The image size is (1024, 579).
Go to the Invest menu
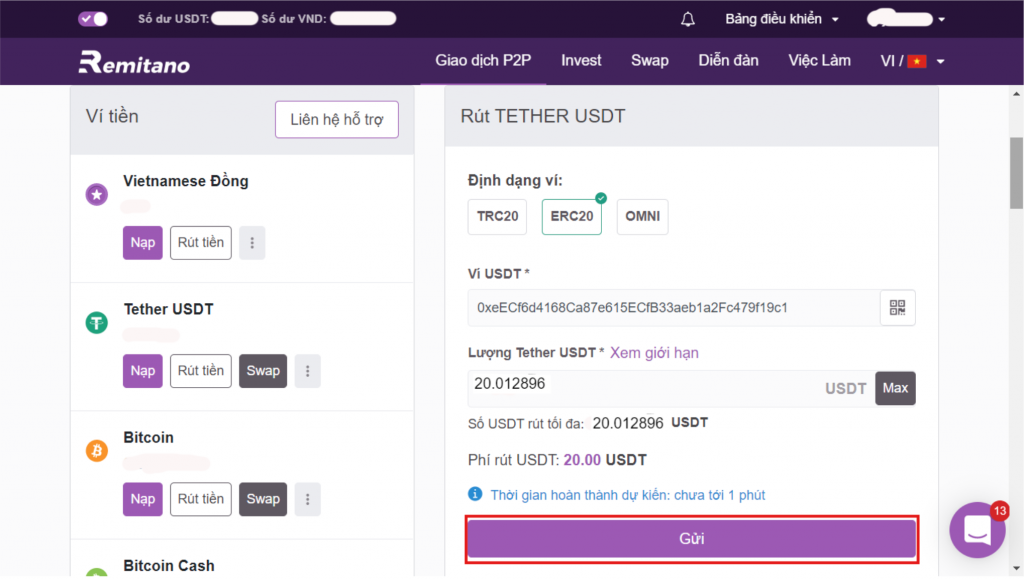(581, 61)
